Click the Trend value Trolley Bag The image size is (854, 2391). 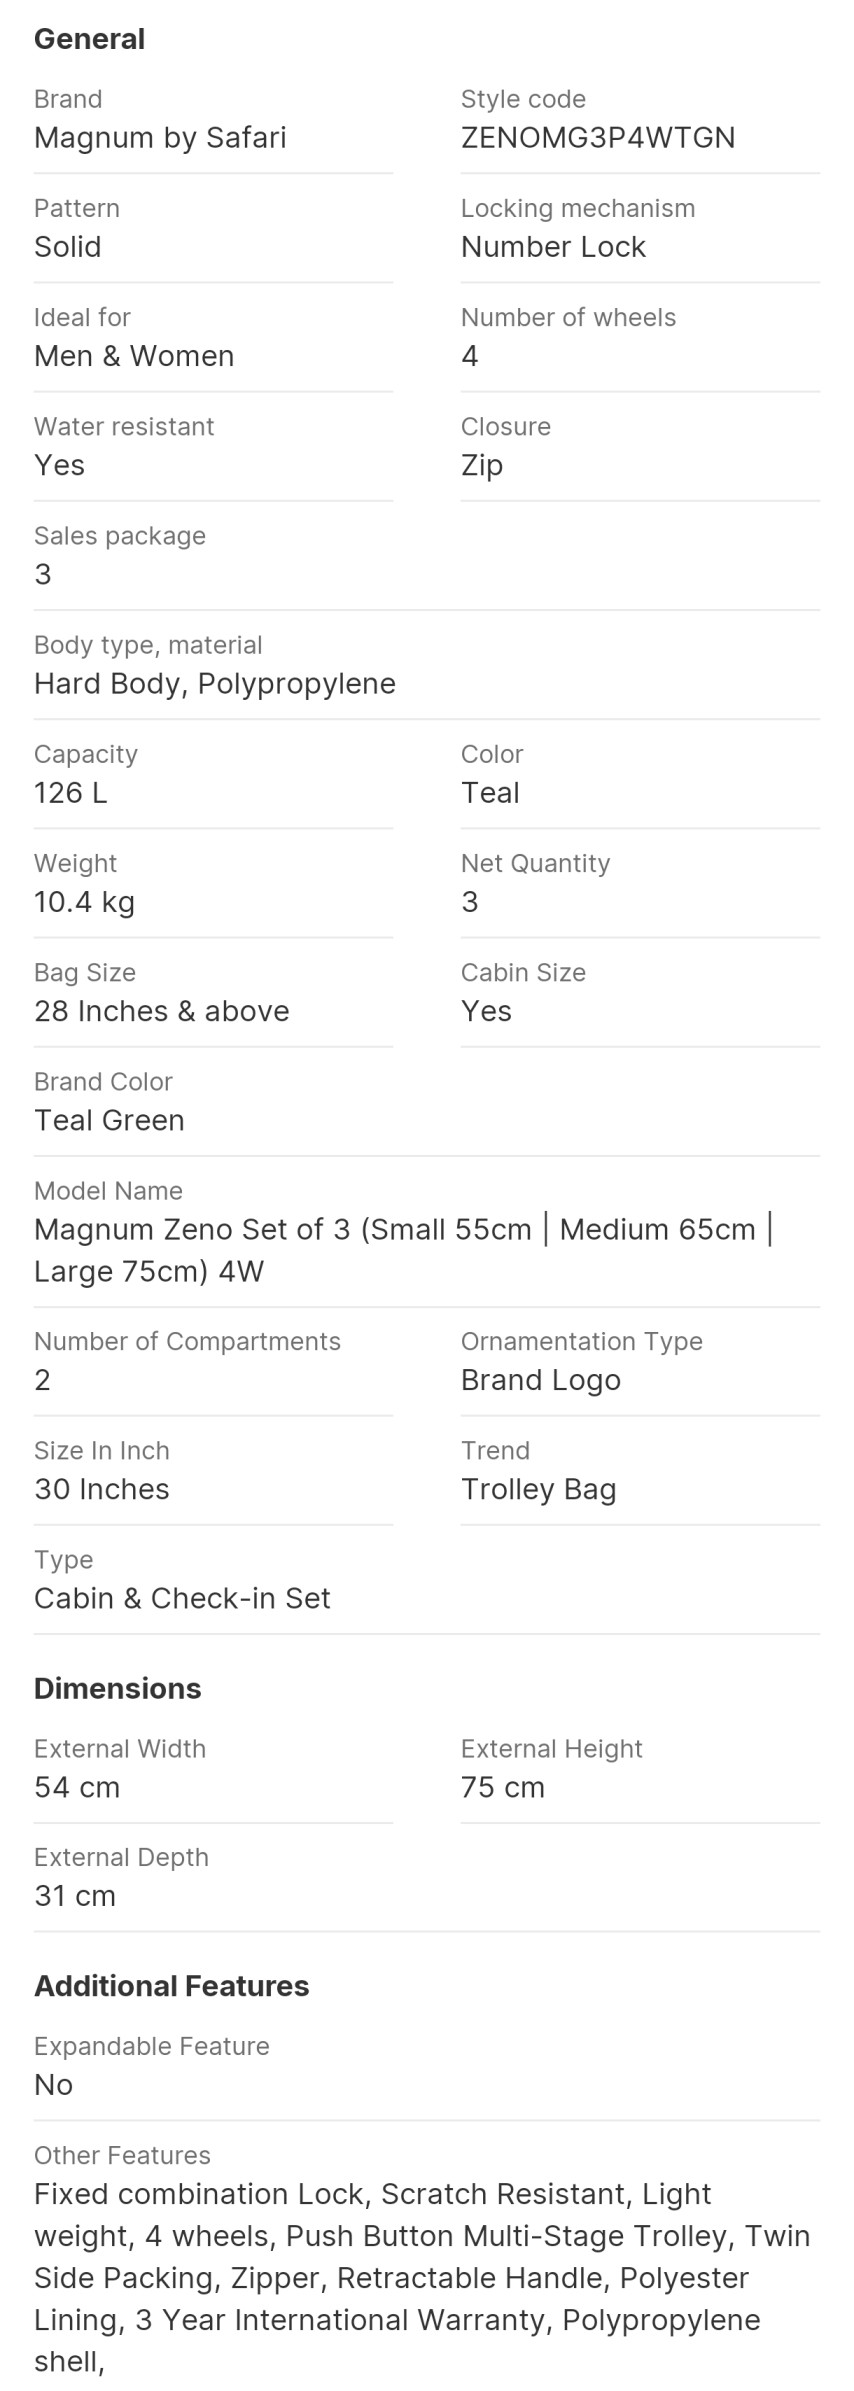coord(538,1488)
